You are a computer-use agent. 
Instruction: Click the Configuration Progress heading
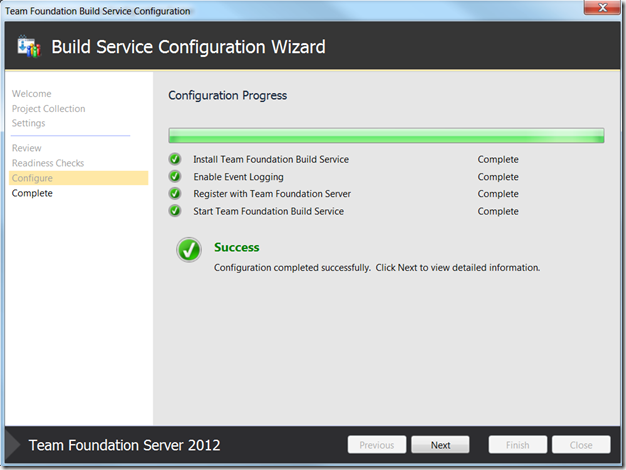point(228,95)
